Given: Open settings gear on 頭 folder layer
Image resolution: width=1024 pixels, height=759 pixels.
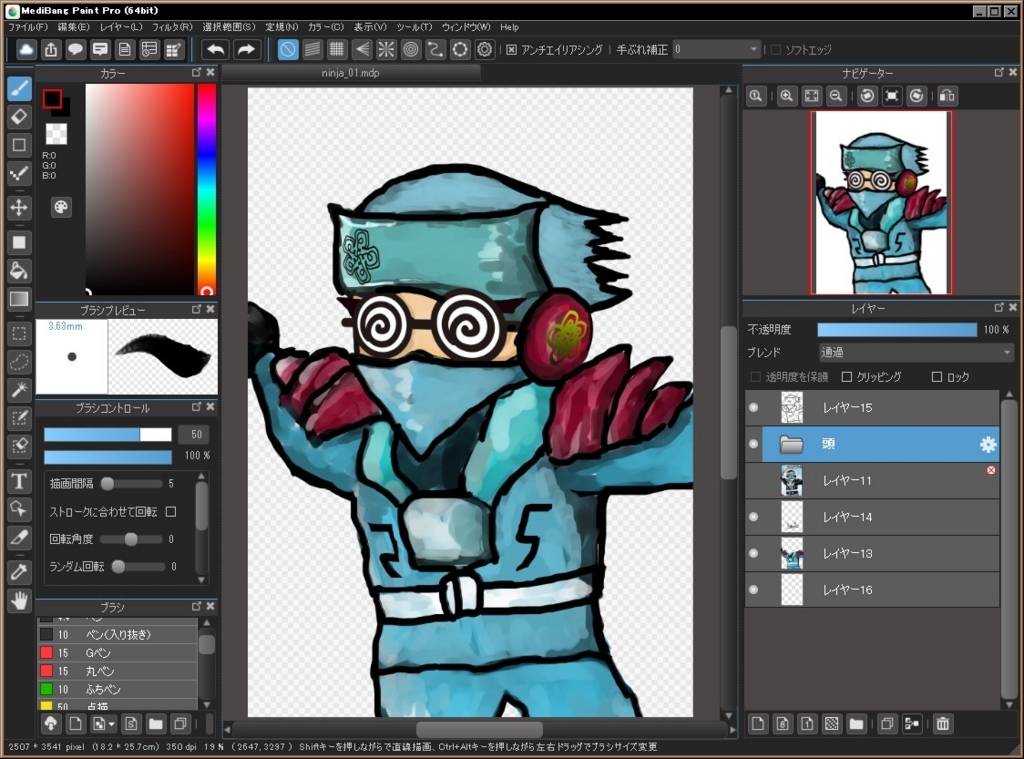Looking at the screenshot, I should [988, 445].
